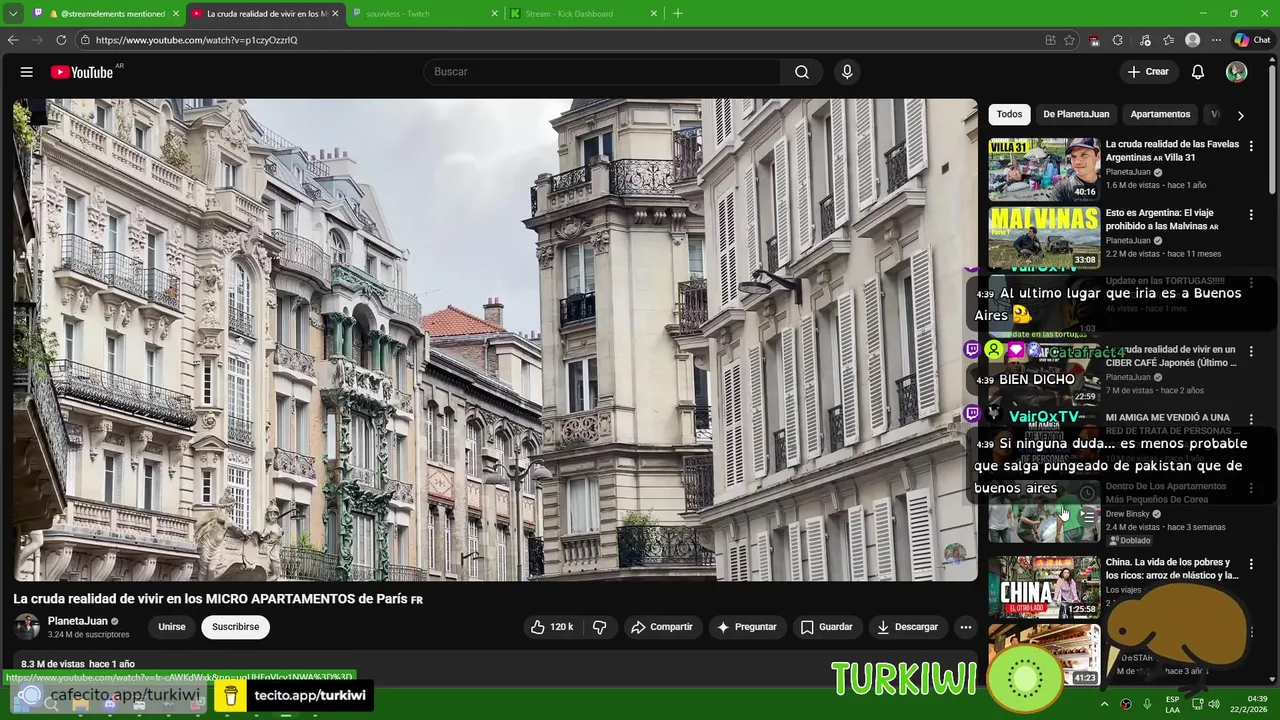Go to YouTube home via logo
Screen dimensions: 1280x720
(x=81, y=72)
